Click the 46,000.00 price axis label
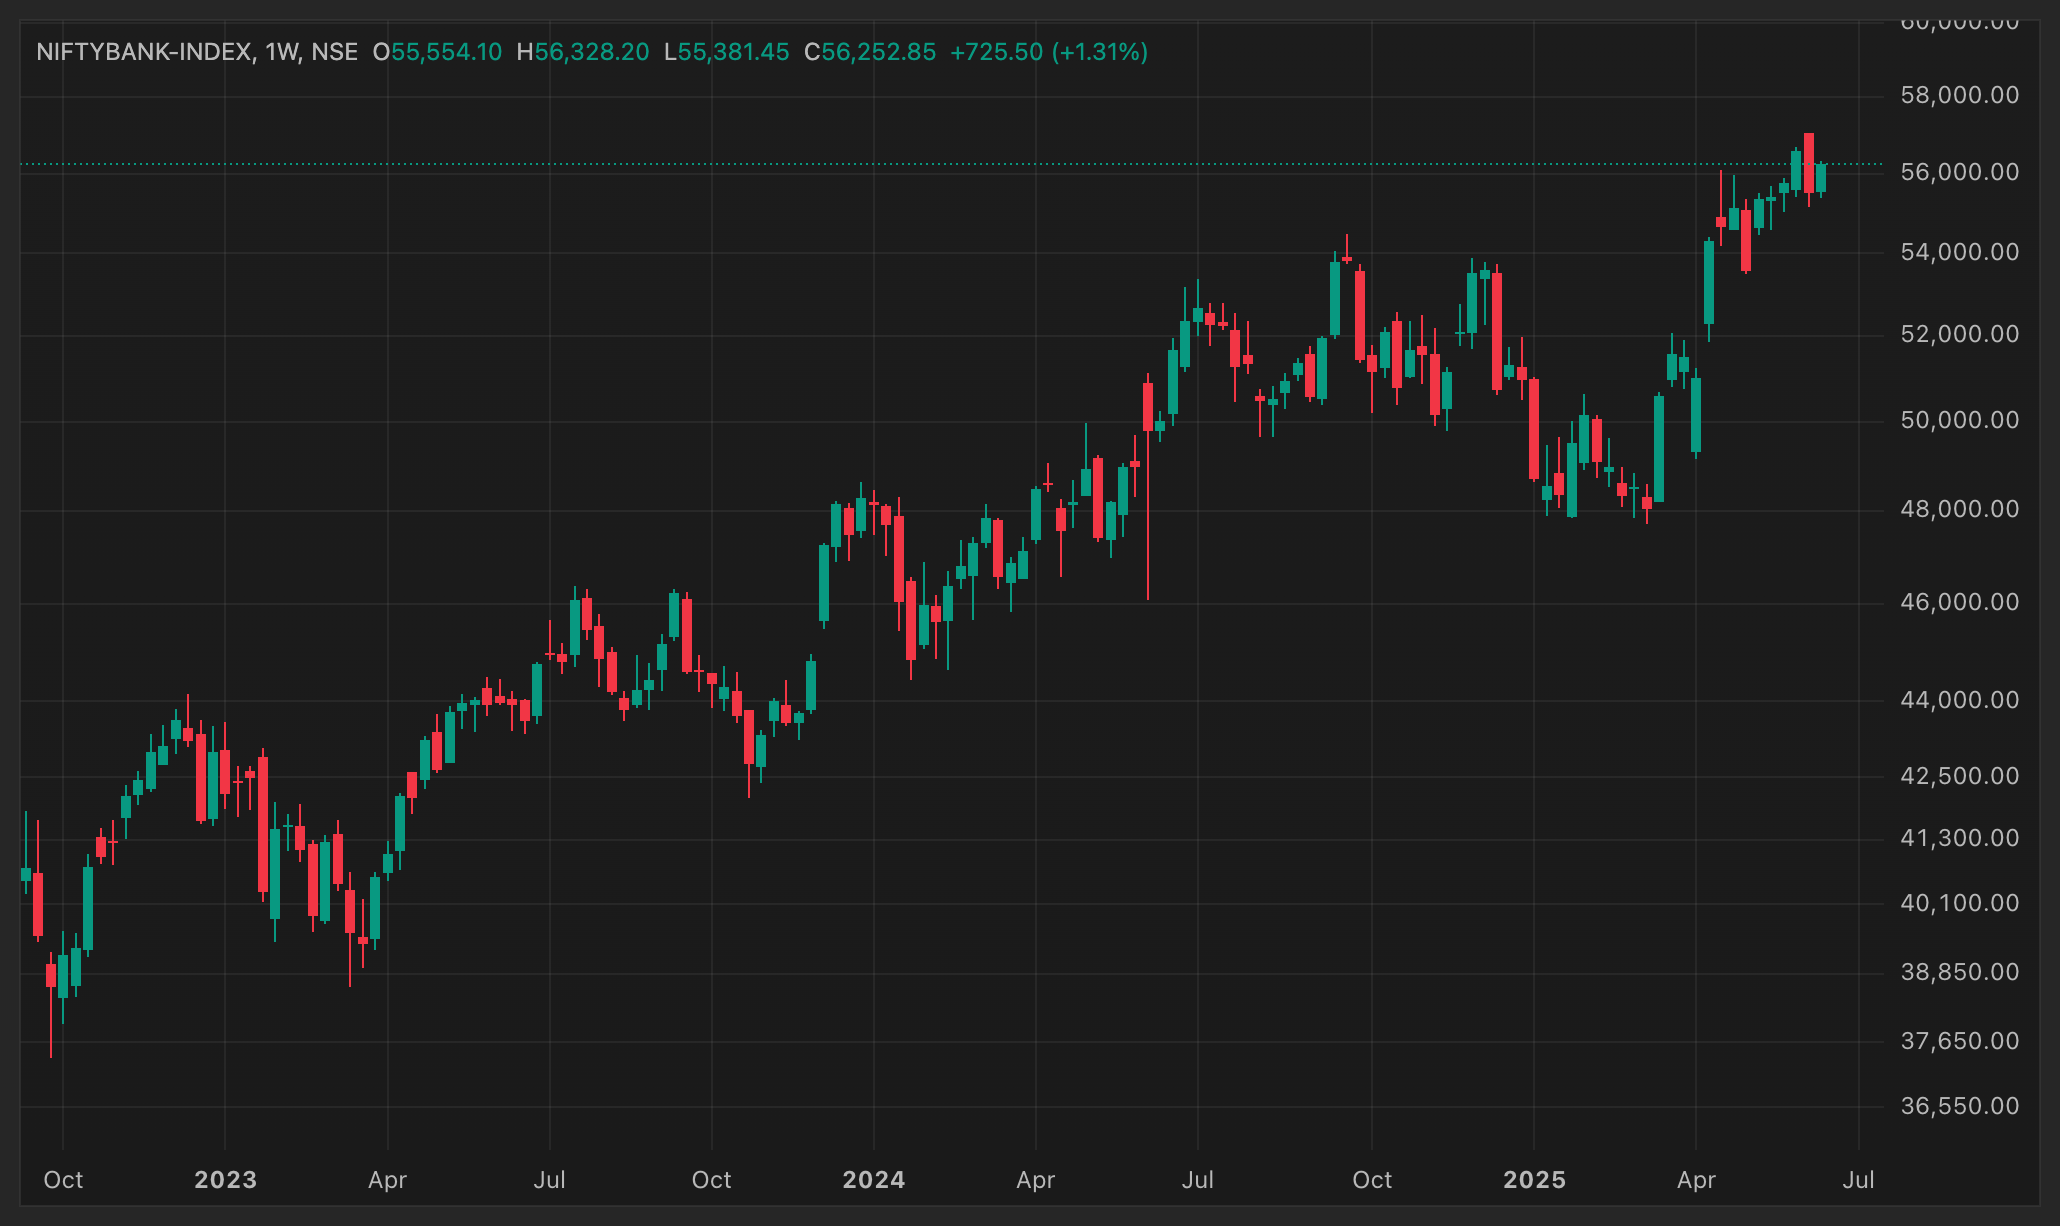This screenshot has height=1226, width=2060. tap(1959, 602)
